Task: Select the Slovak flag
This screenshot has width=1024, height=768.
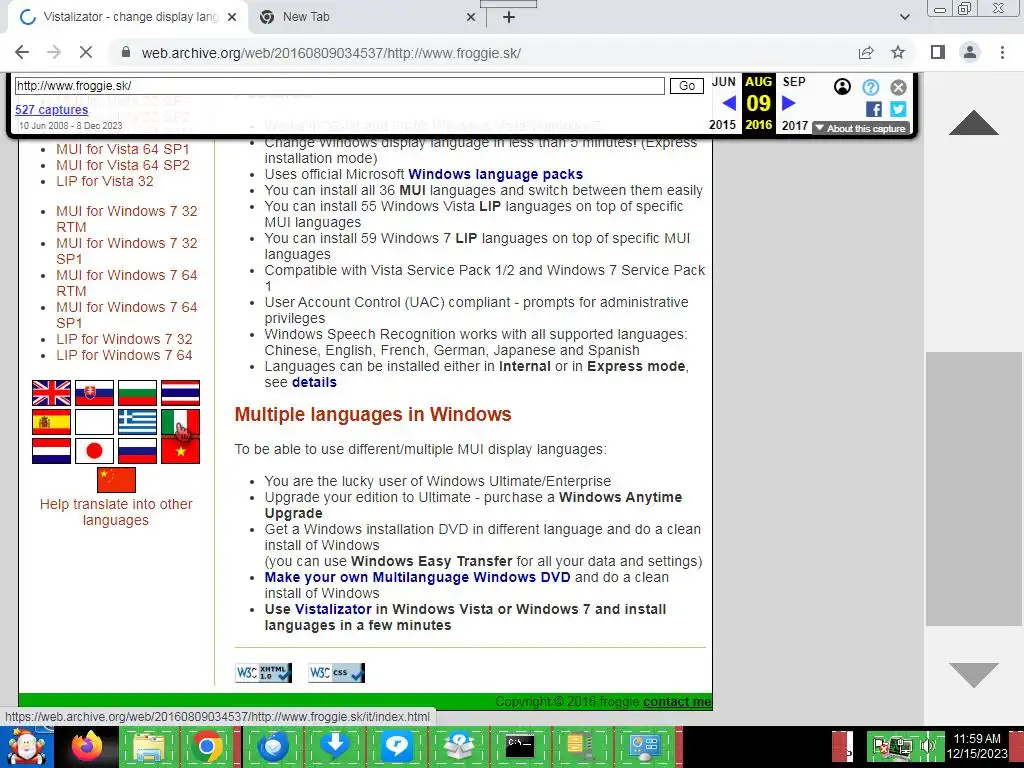Action: click(95, 393)
